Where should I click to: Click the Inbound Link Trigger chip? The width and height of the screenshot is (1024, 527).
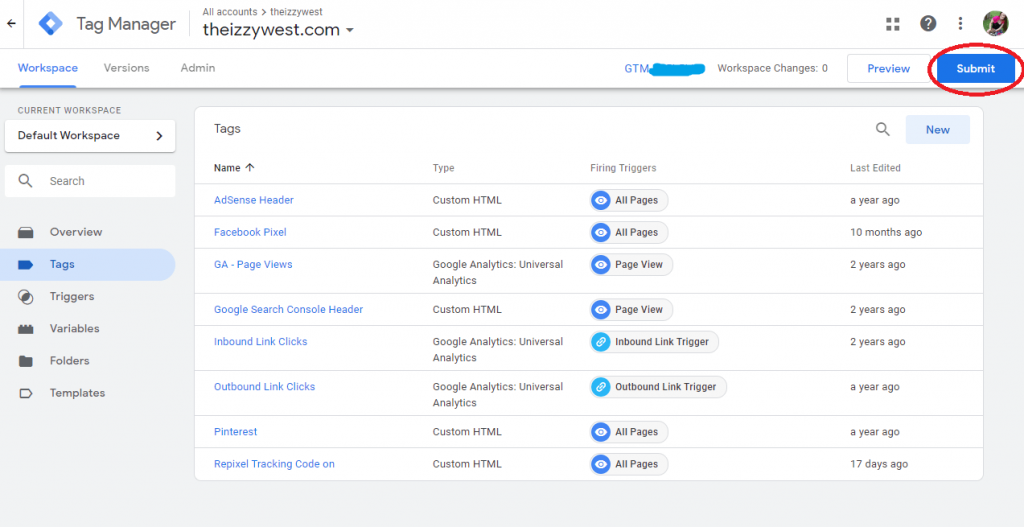tap(654, 342)
